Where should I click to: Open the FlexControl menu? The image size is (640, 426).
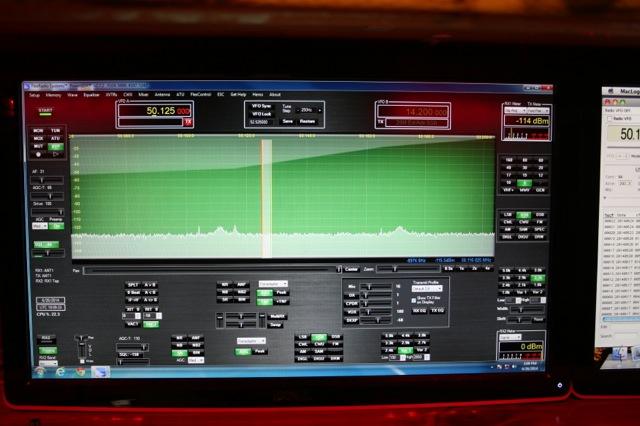tap(200, 95)
